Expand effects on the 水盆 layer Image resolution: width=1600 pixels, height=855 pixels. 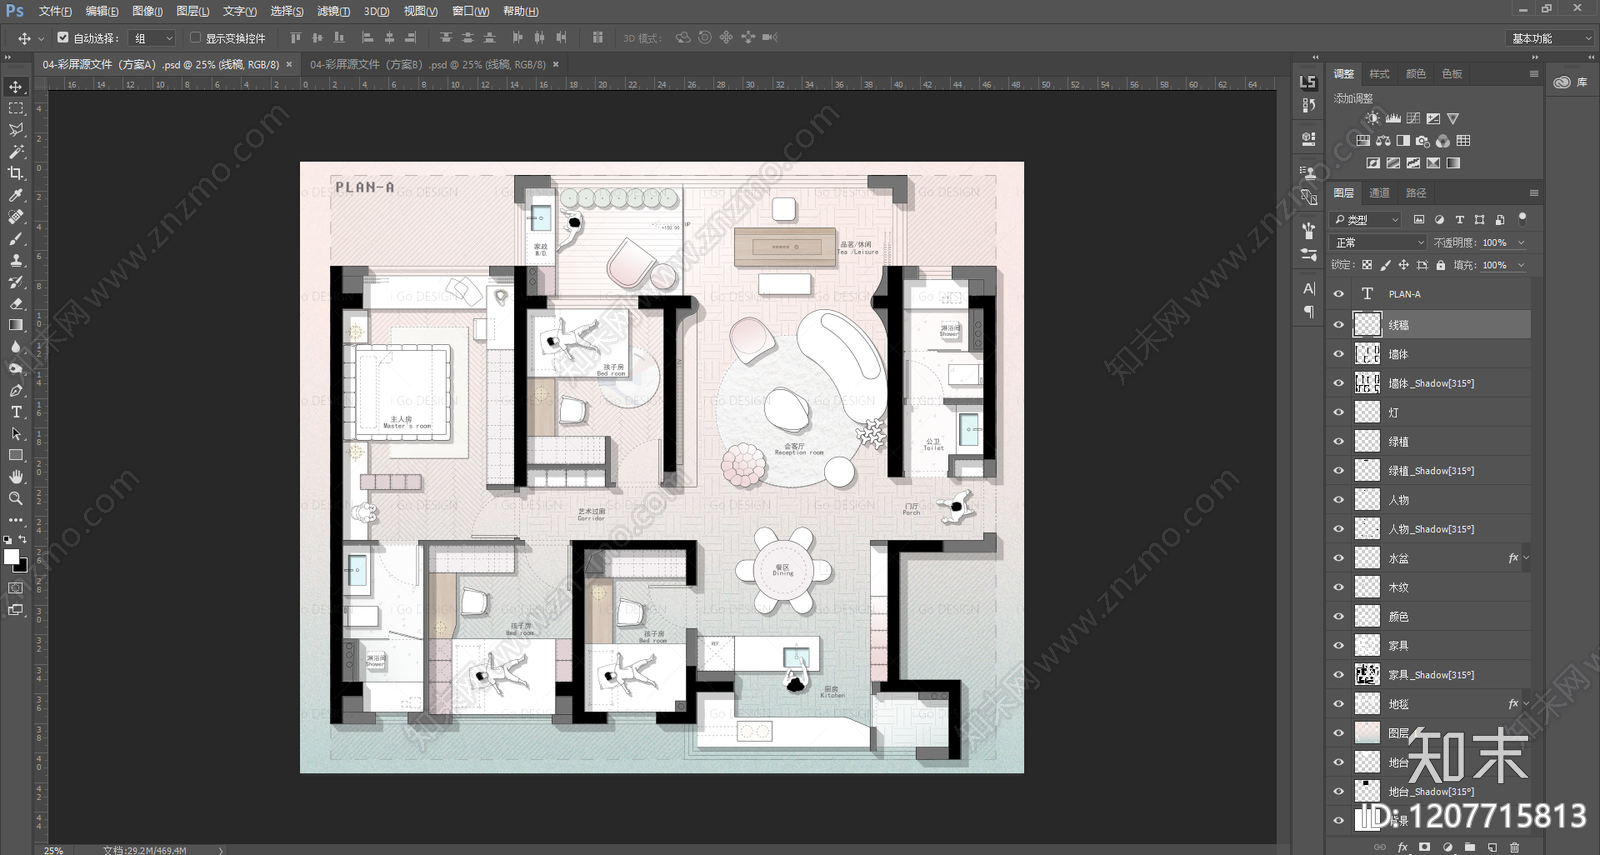click(1526, 558)
